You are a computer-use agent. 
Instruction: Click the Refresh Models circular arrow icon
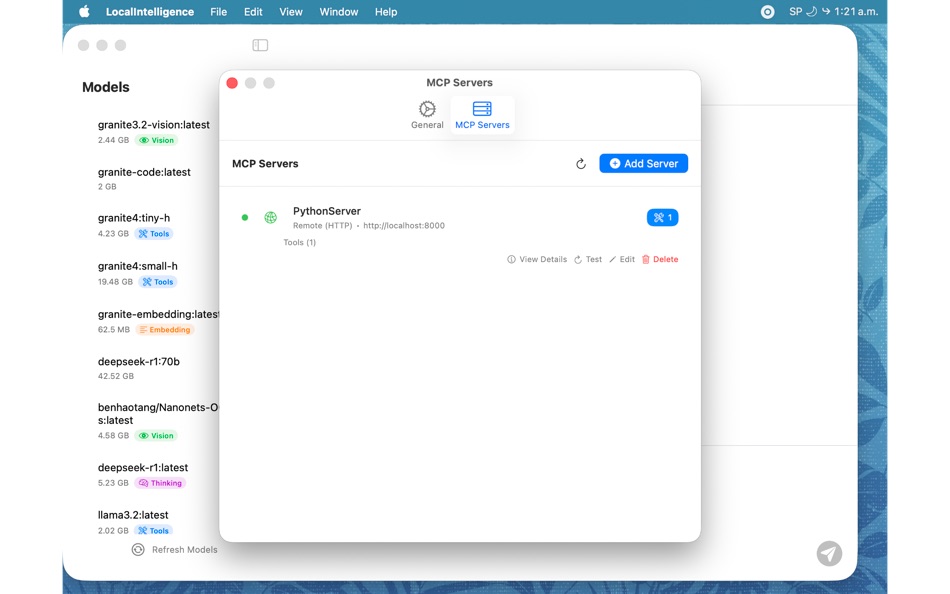[x=137, y=549]
